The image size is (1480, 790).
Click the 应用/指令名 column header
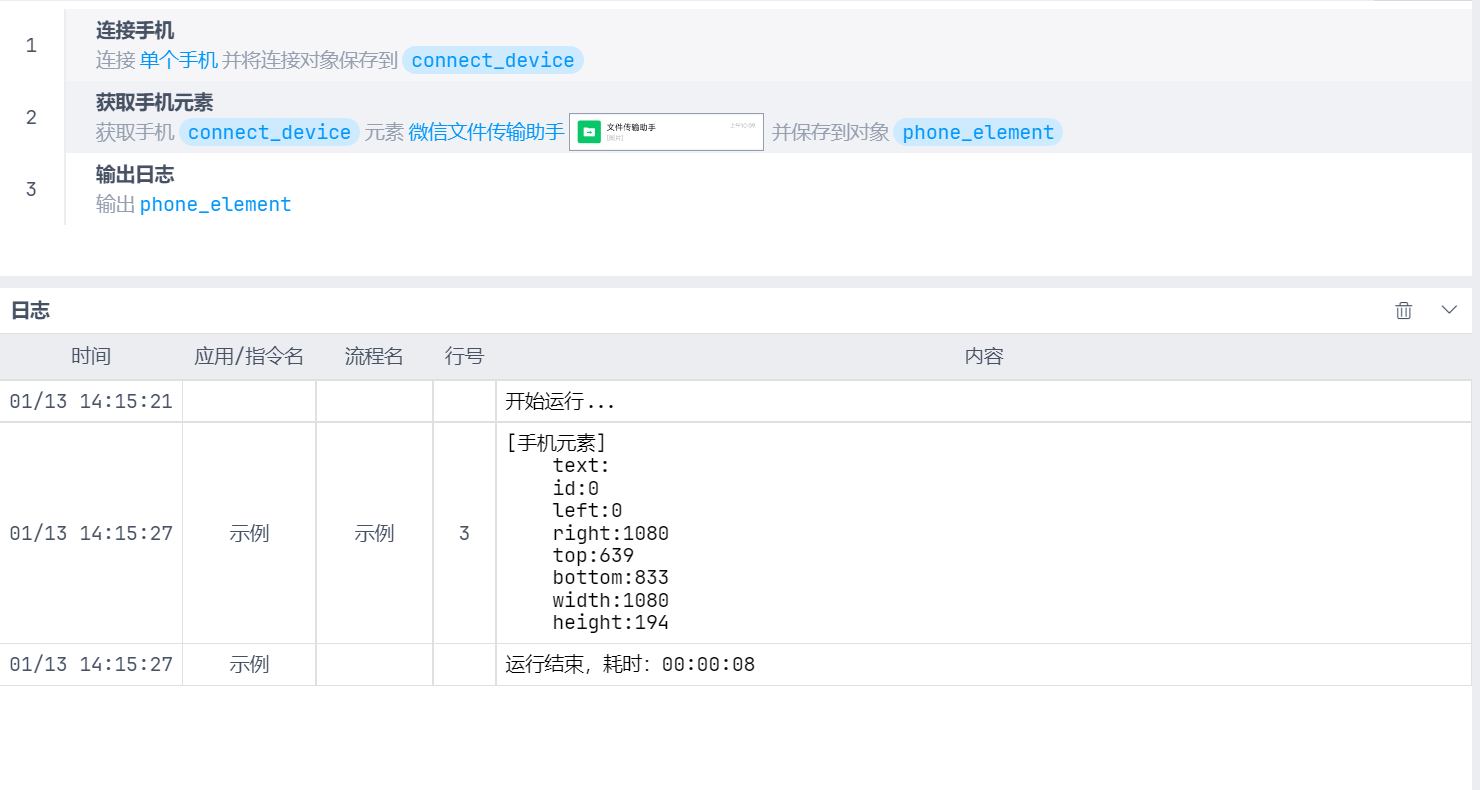(249, 356)
